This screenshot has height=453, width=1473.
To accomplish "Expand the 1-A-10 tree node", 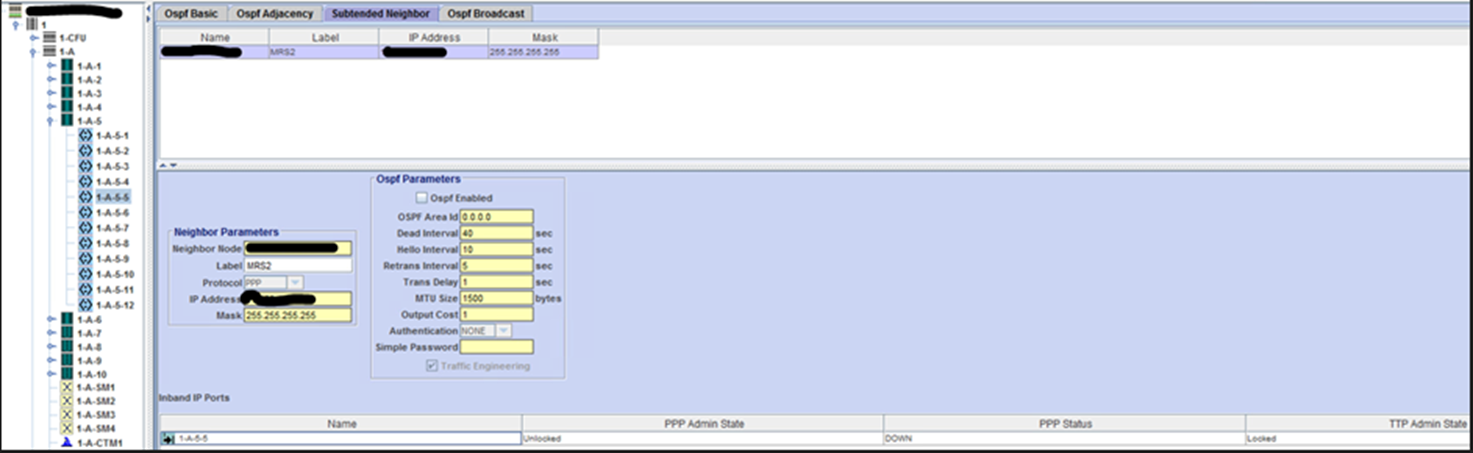I will (51, 374).
